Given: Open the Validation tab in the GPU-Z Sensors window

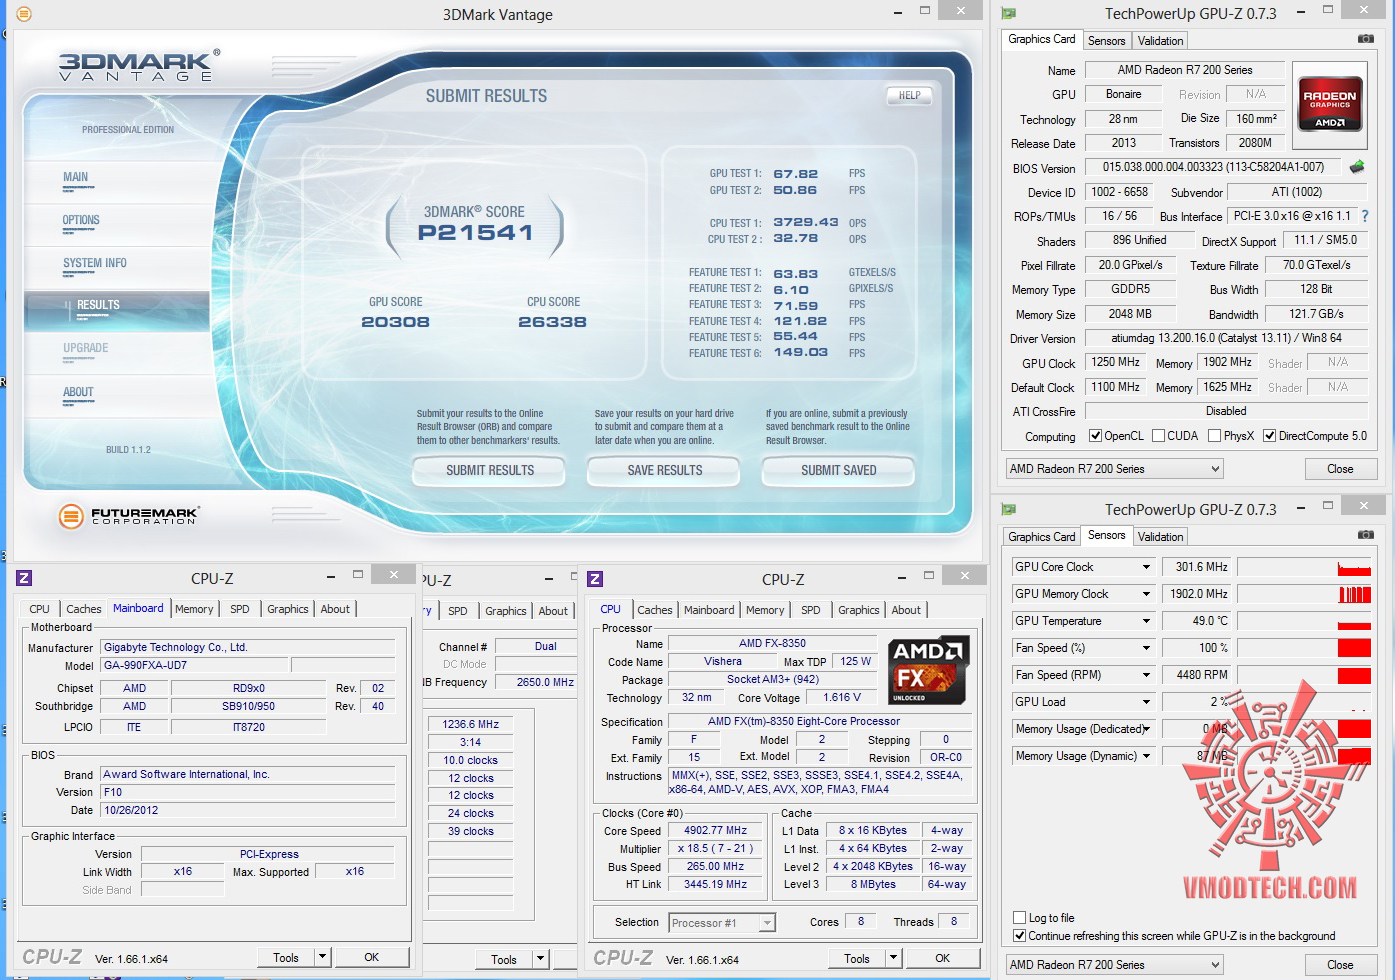Looking at the screenshot, I should coord(1160,537).
